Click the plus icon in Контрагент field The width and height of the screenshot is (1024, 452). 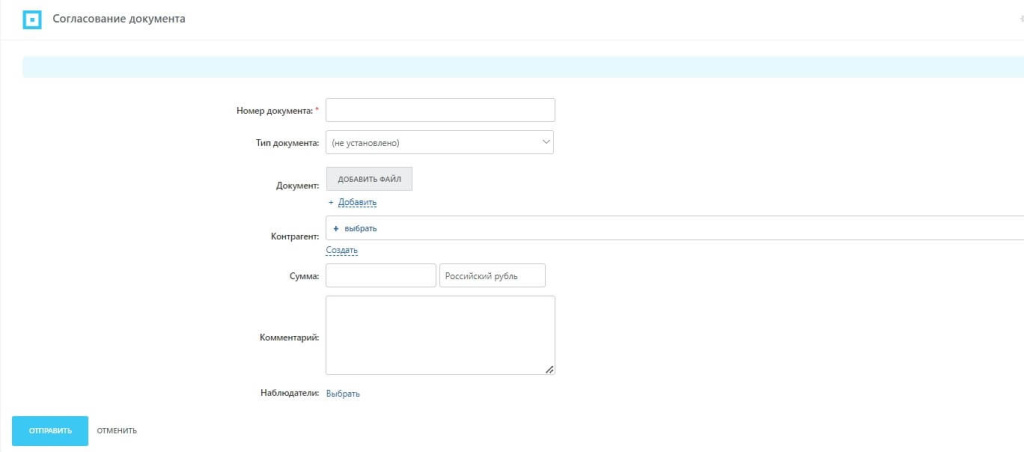coord(335,229)
